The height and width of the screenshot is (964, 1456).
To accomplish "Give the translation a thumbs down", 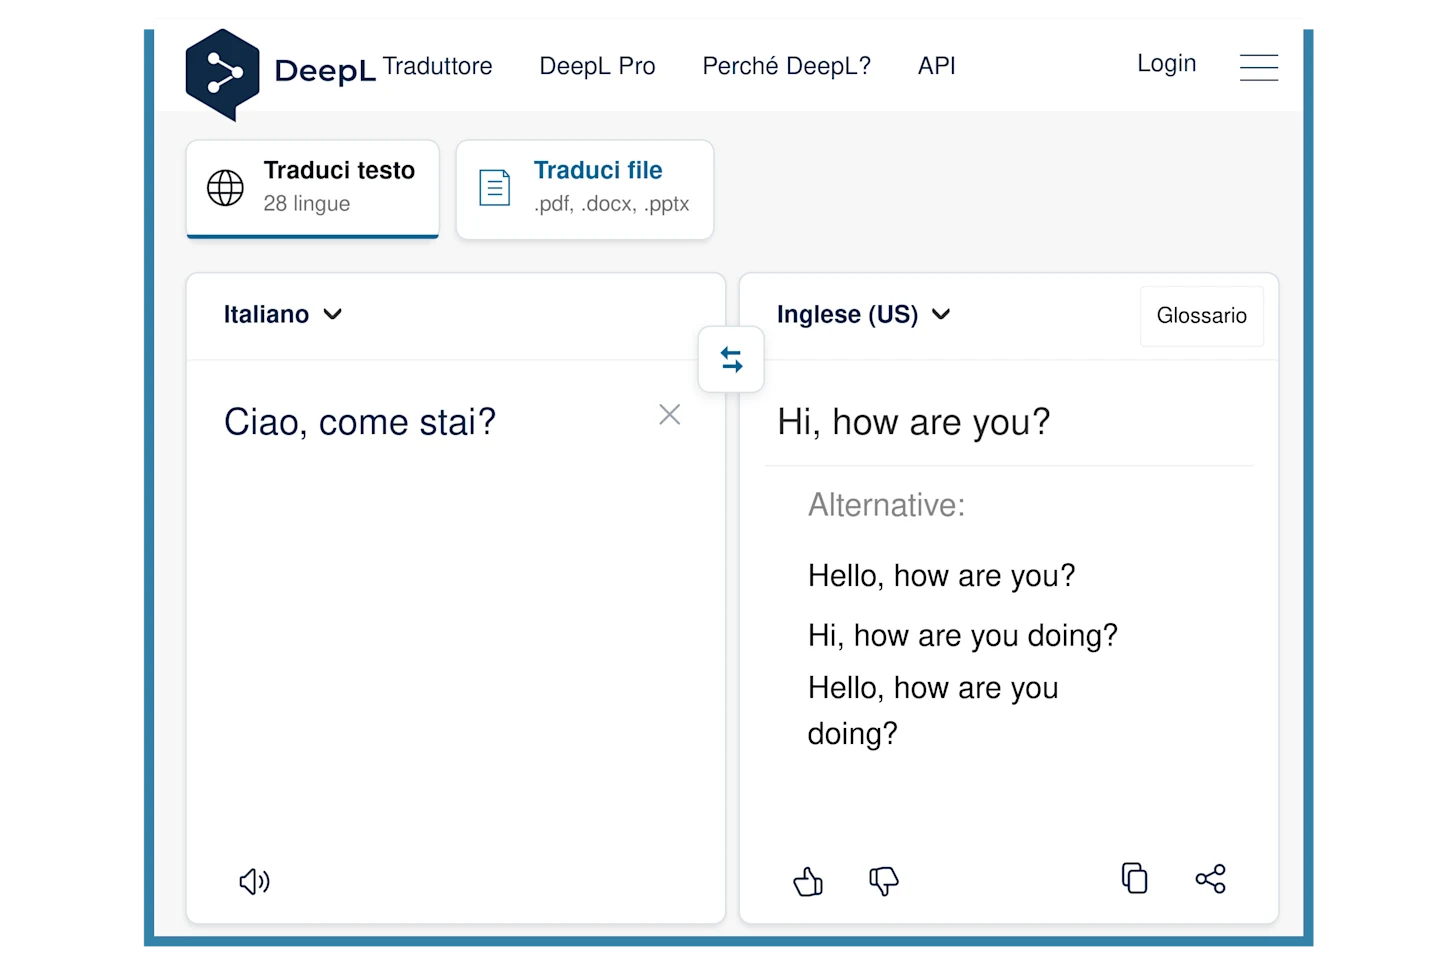I will point(884,881).
